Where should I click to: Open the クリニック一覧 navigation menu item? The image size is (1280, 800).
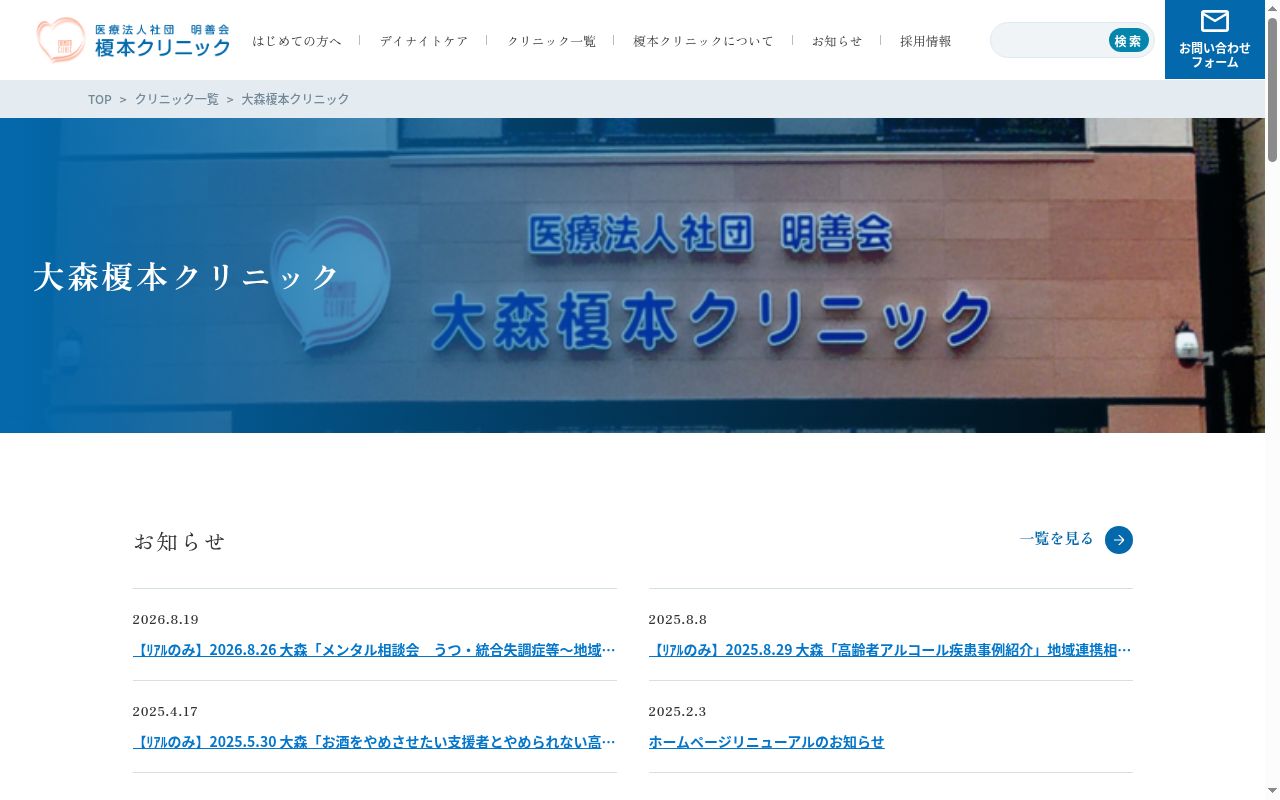[x=551, y=41]
